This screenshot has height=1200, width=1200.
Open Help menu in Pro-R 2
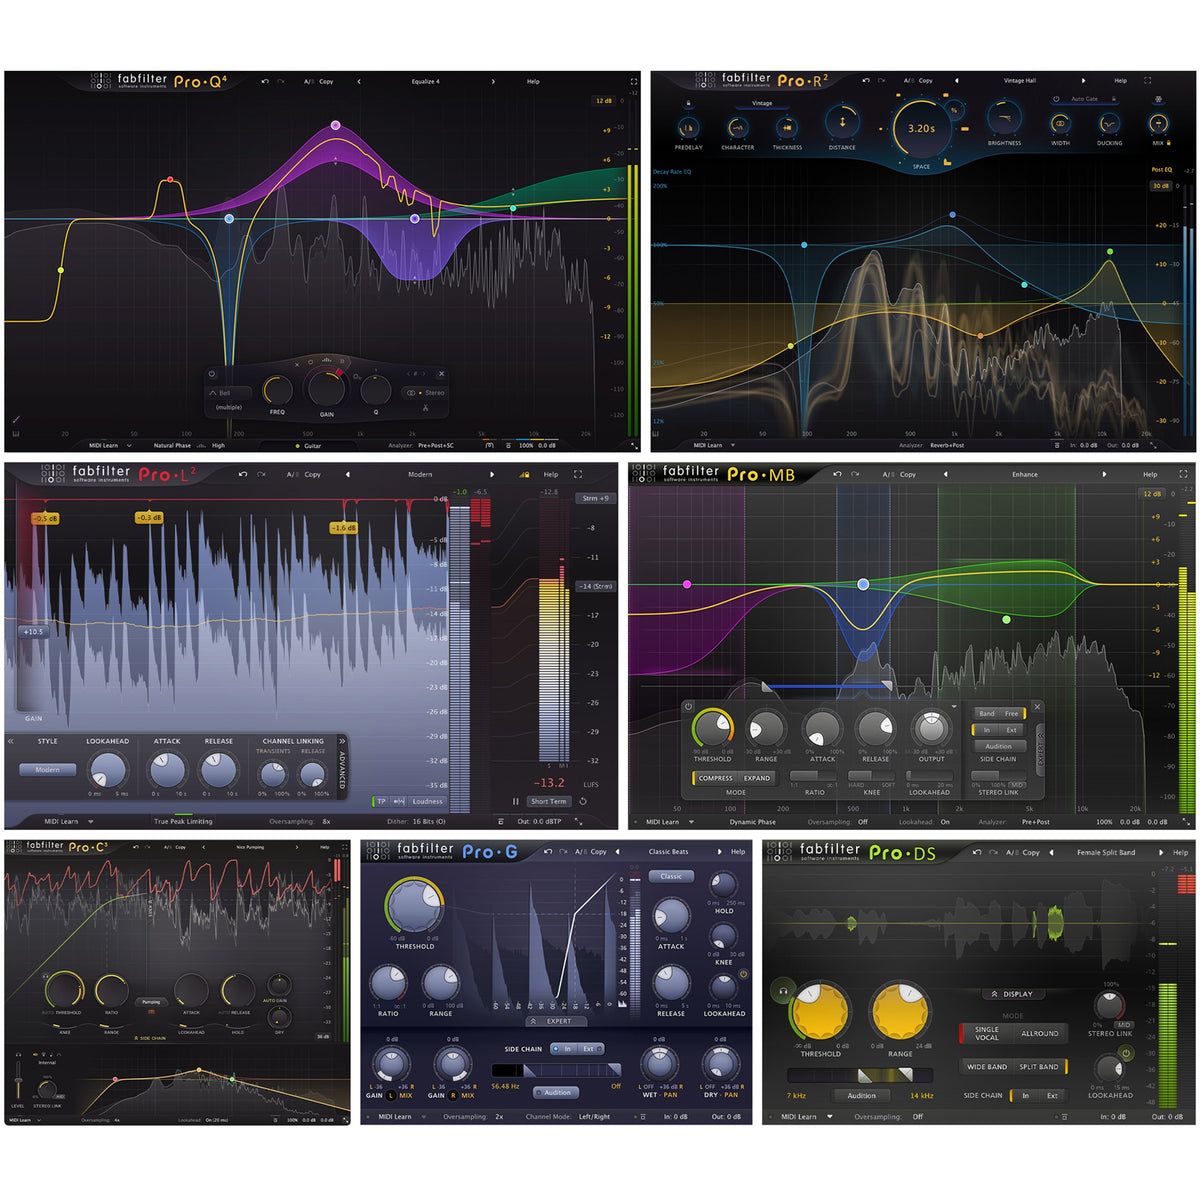pos(1120,80)
